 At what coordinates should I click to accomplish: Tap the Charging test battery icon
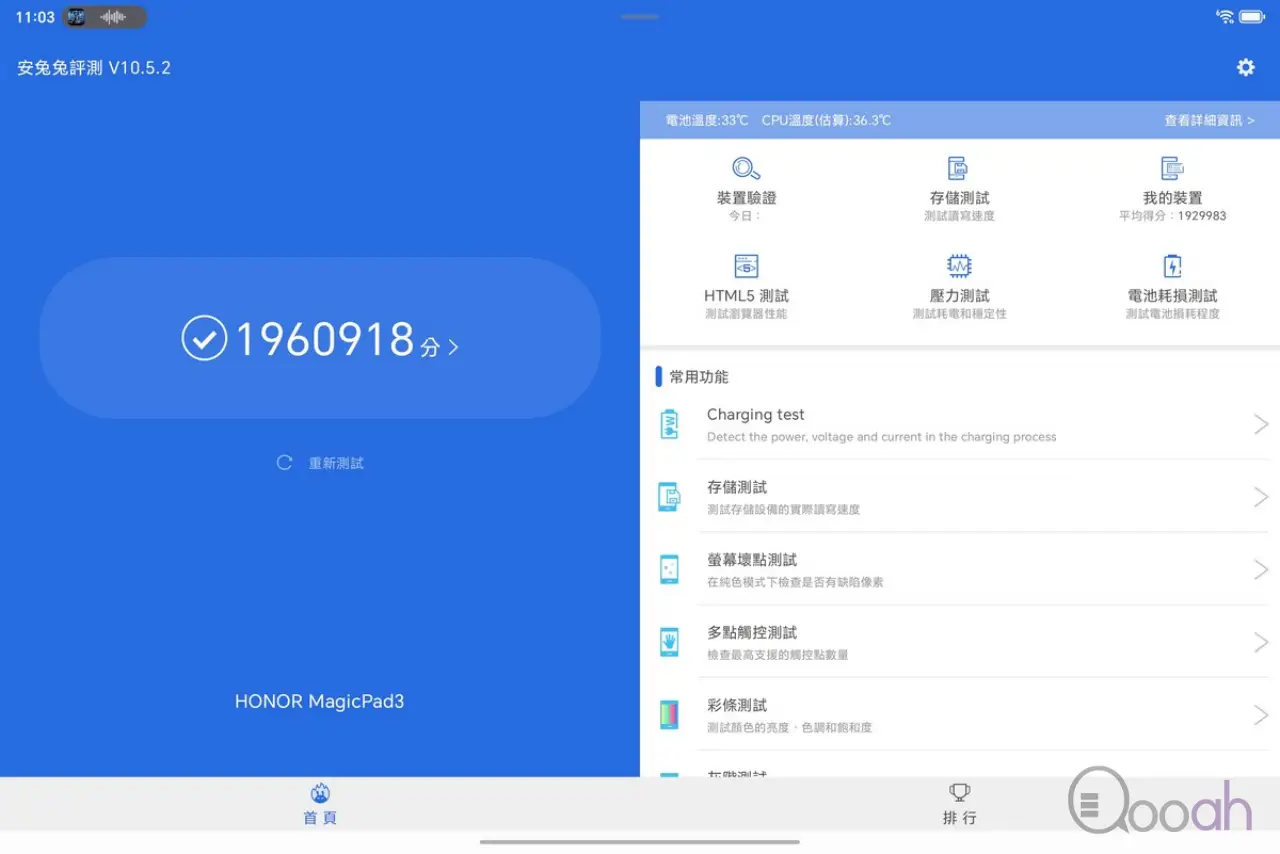(x=669, y=424)
